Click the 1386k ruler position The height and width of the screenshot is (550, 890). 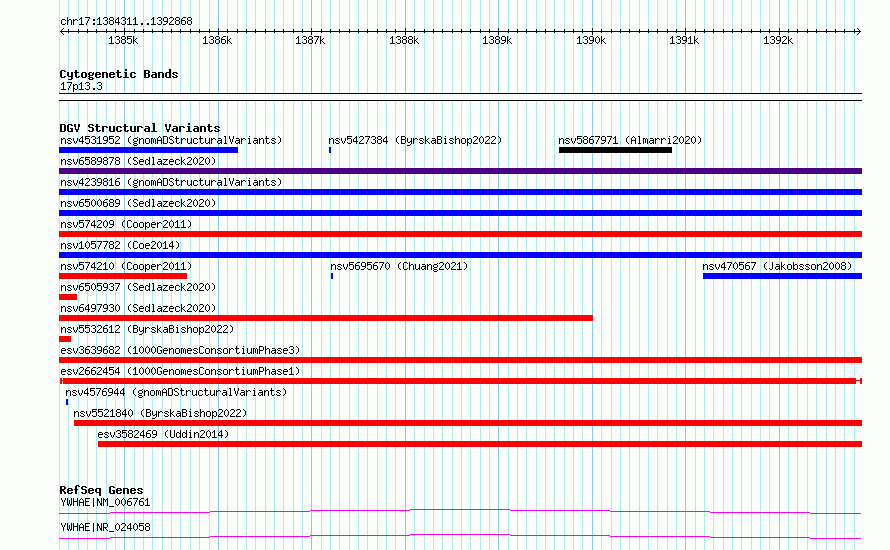click(217, 40)
